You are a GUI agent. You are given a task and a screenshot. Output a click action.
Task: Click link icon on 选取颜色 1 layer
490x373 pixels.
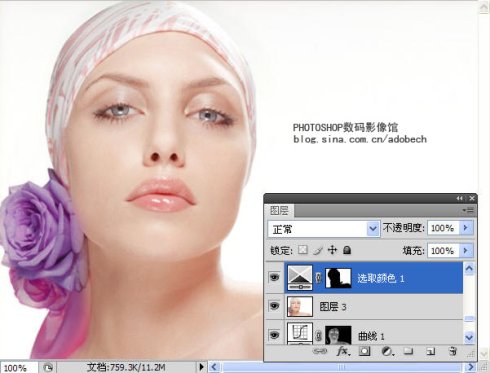point(318,278)
